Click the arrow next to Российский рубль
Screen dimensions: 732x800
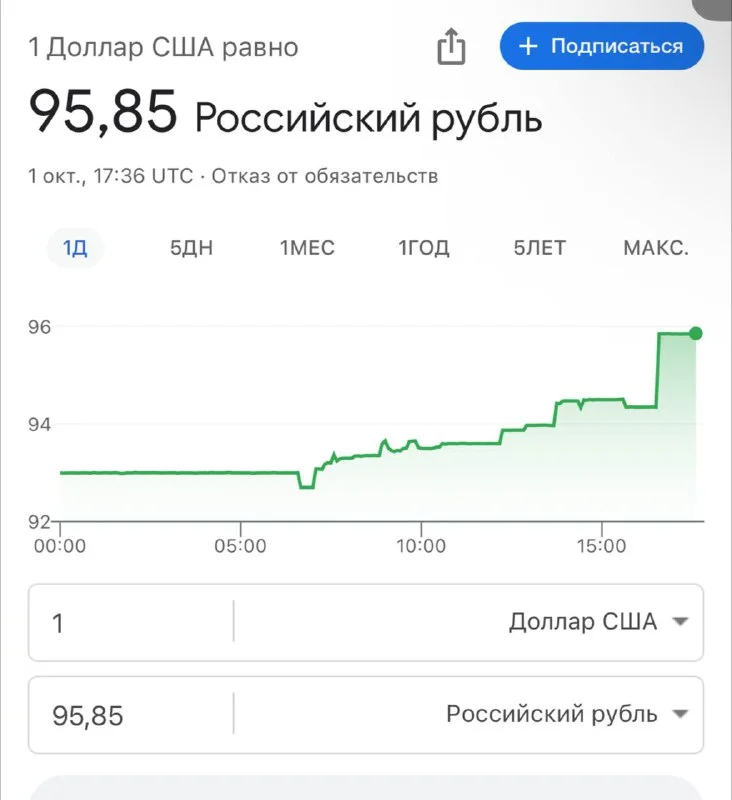681,714
